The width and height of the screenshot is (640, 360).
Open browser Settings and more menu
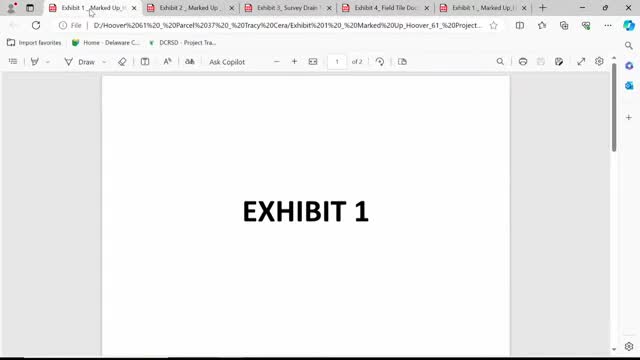[608, 25]
